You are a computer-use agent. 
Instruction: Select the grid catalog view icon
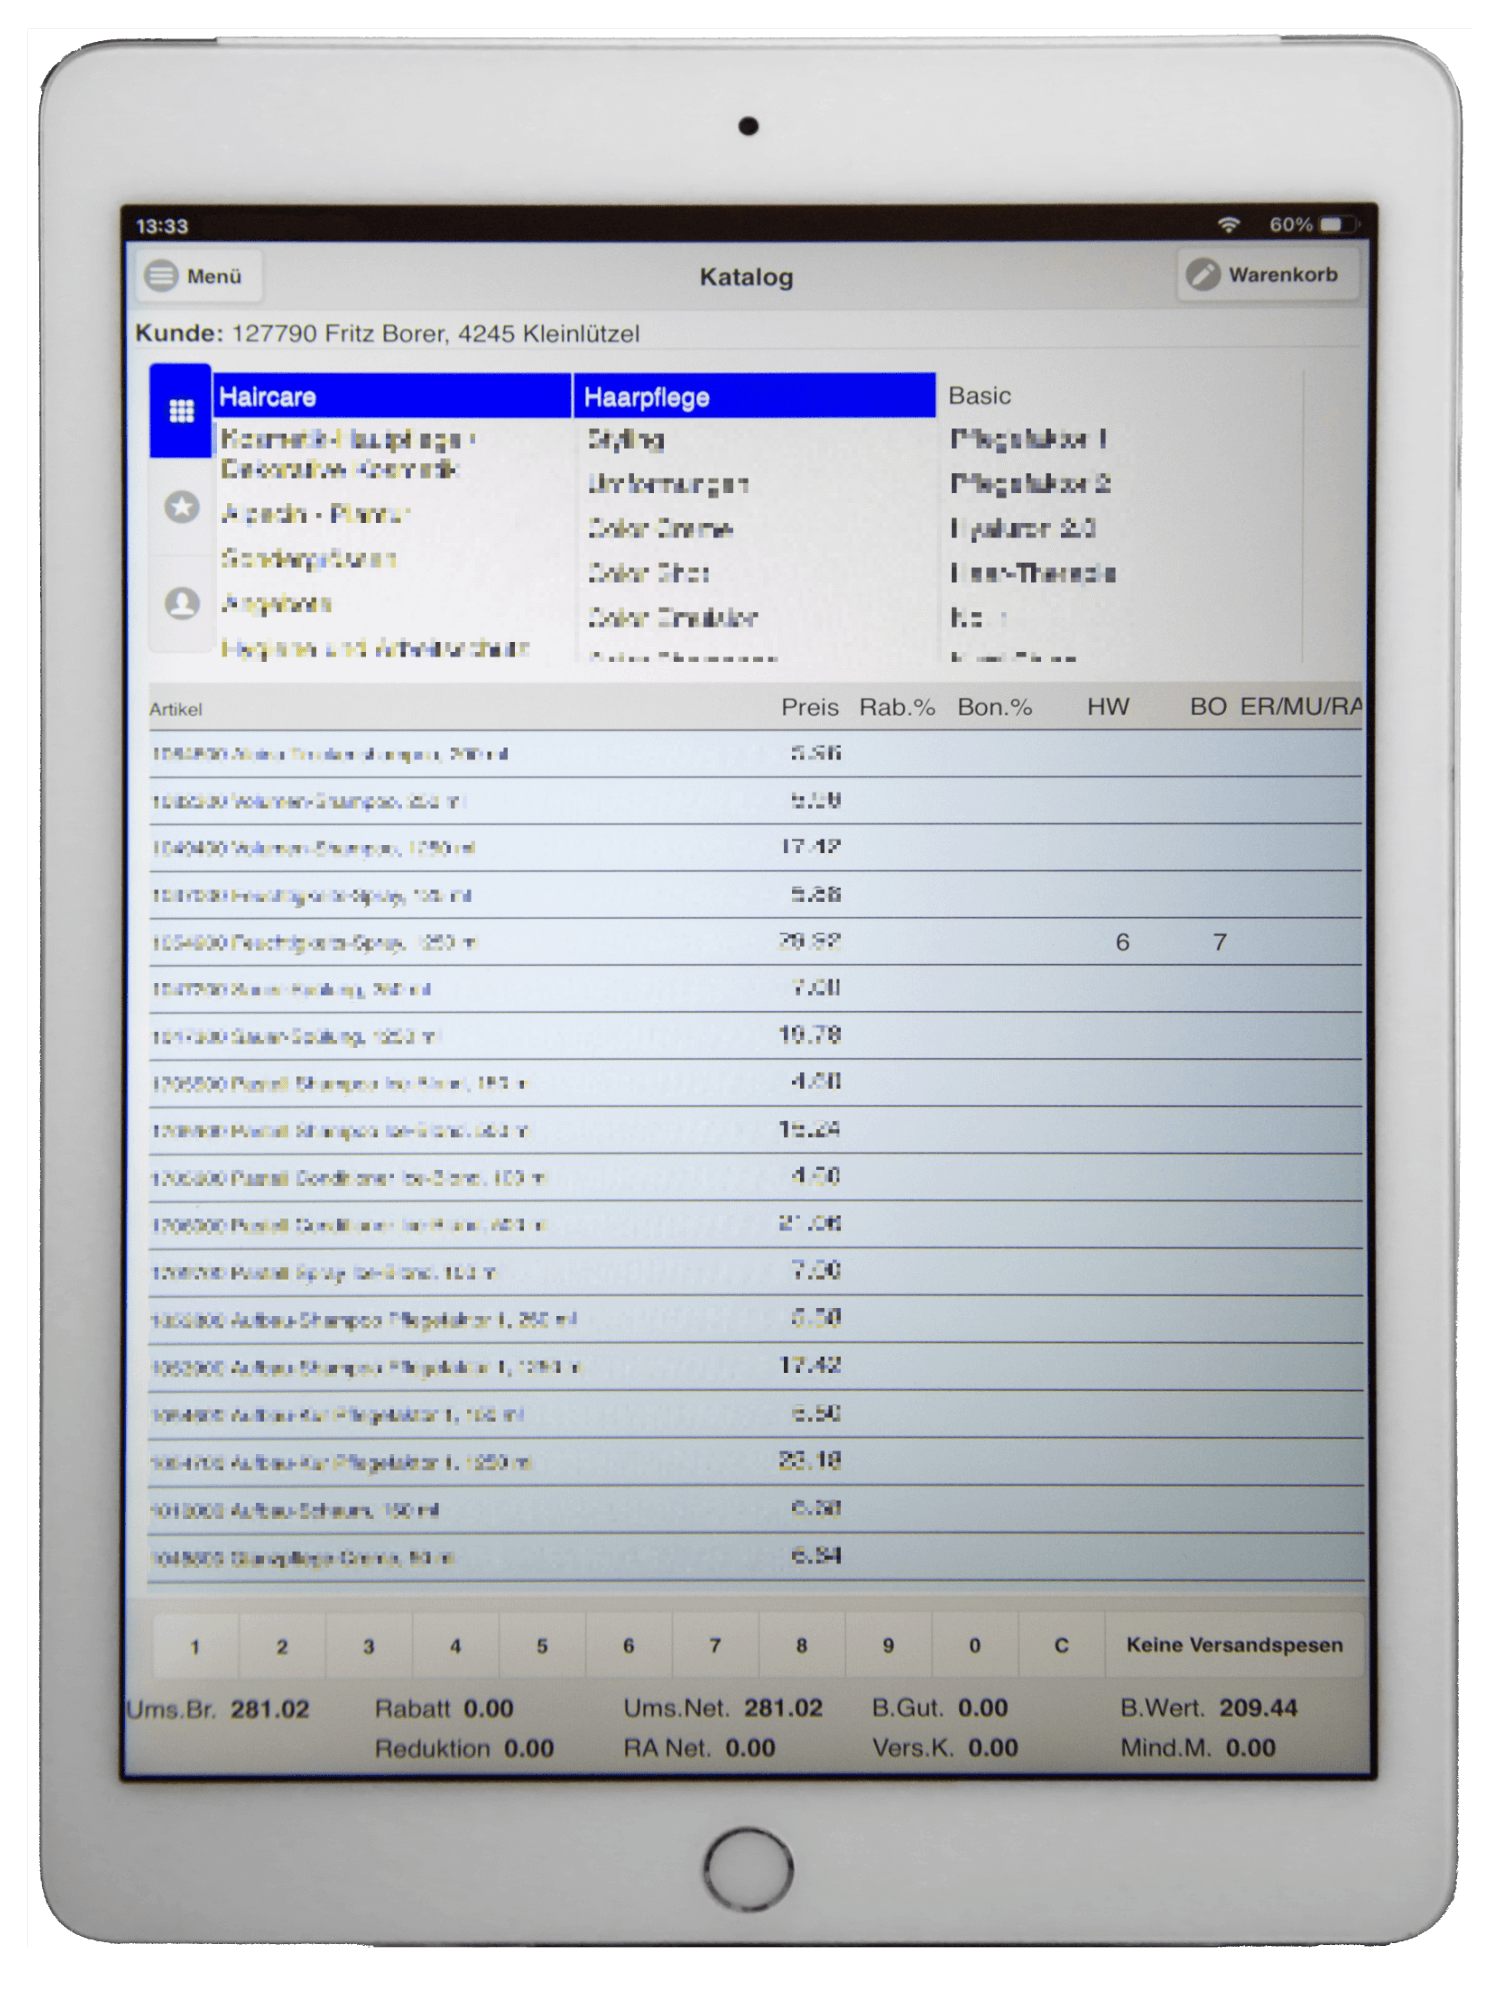pos(181,411)
